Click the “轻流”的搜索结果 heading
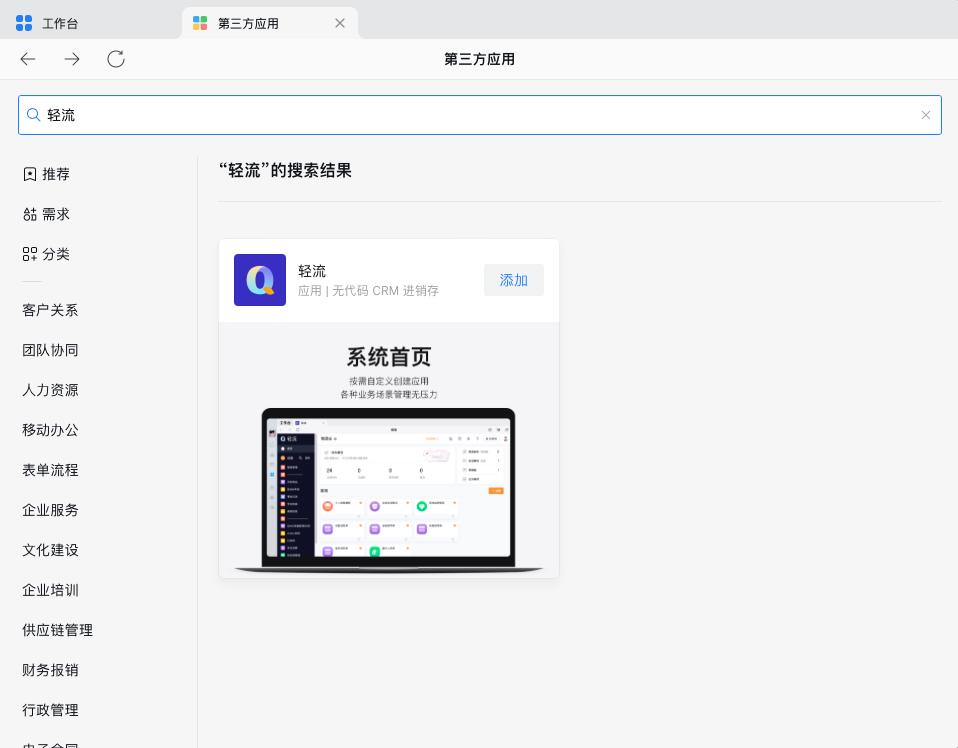Image resolution: width=958 pixels, height=748 pixels. pos(285,170)
